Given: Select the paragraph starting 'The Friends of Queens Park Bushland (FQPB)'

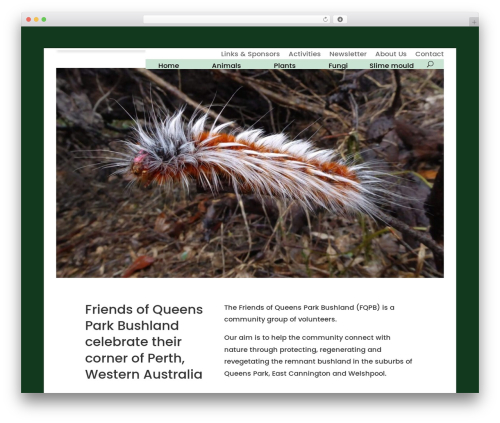Looking at the screenshot, I should click(309, 313).
